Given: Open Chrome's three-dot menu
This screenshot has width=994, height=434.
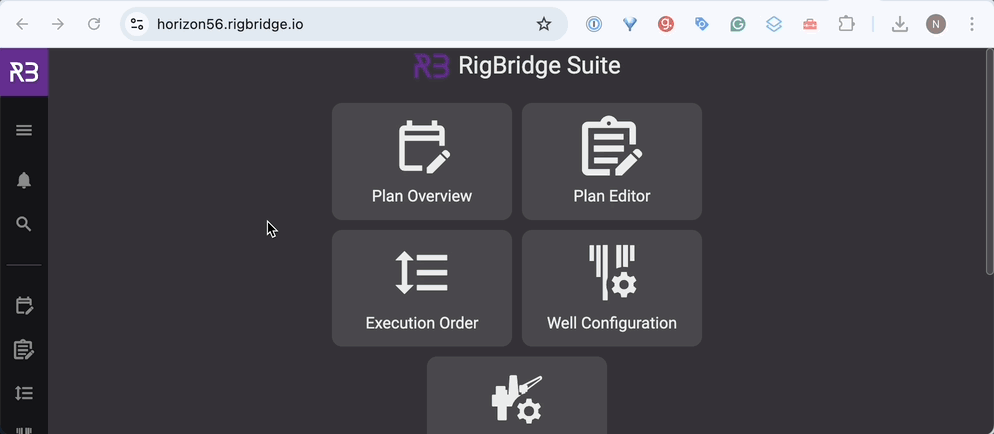Looking at the screenshot, I should 972,24.
